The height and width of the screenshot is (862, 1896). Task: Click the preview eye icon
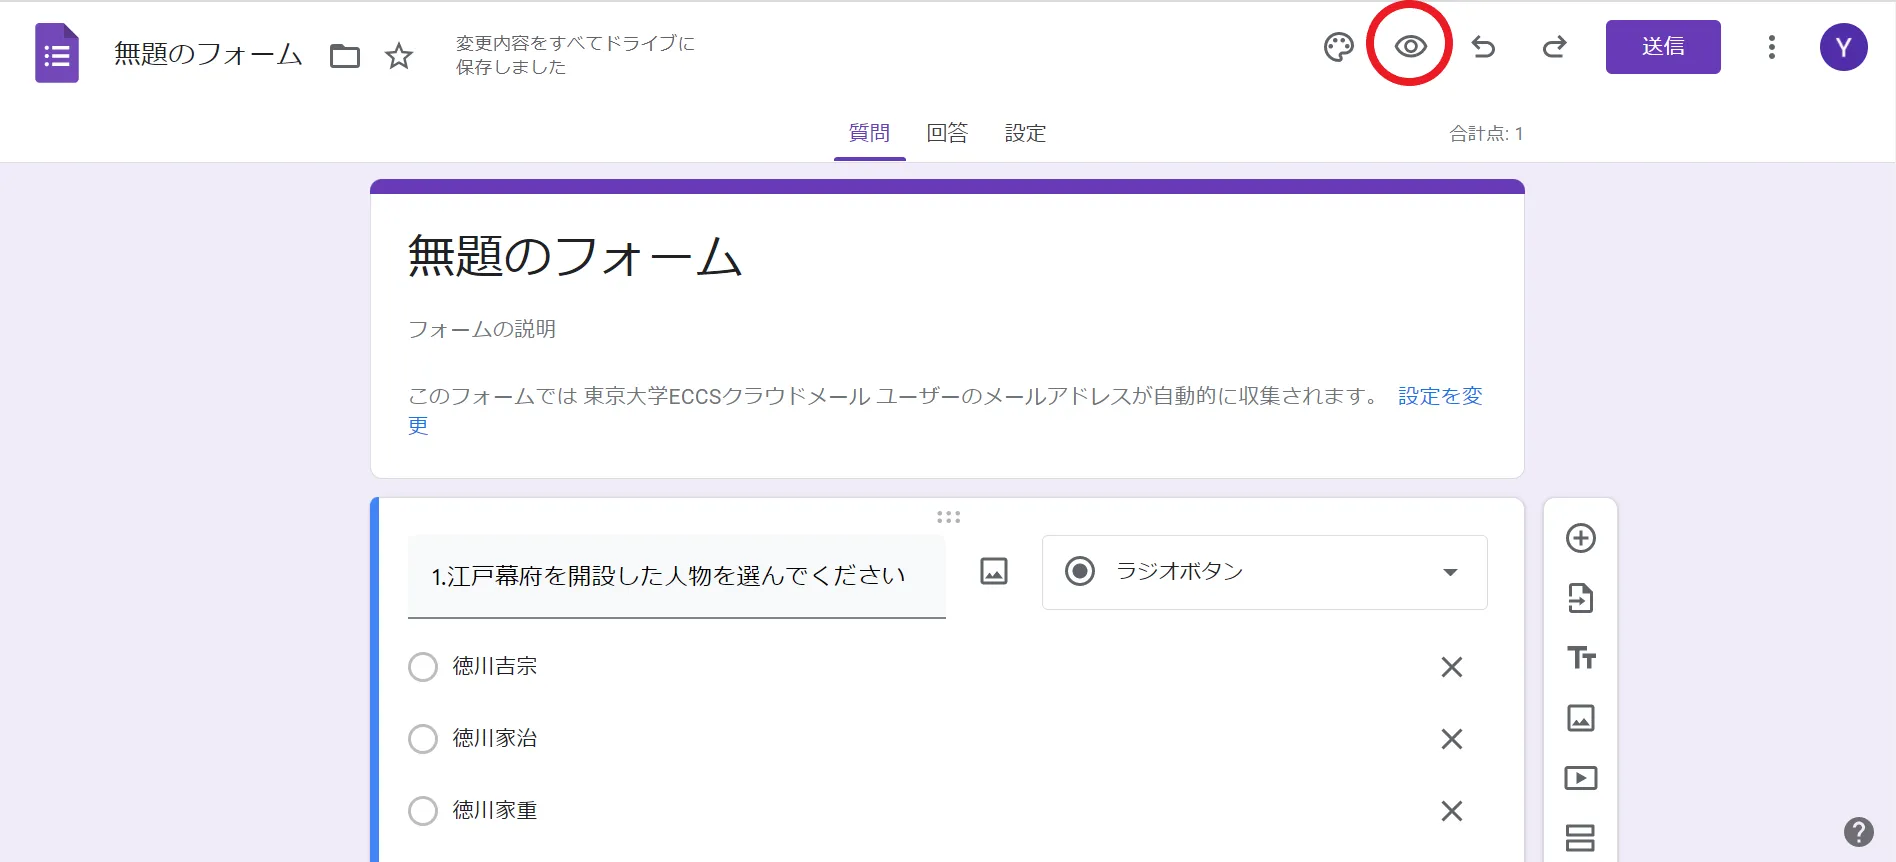pyautogui.click(x=1410, y=47)
